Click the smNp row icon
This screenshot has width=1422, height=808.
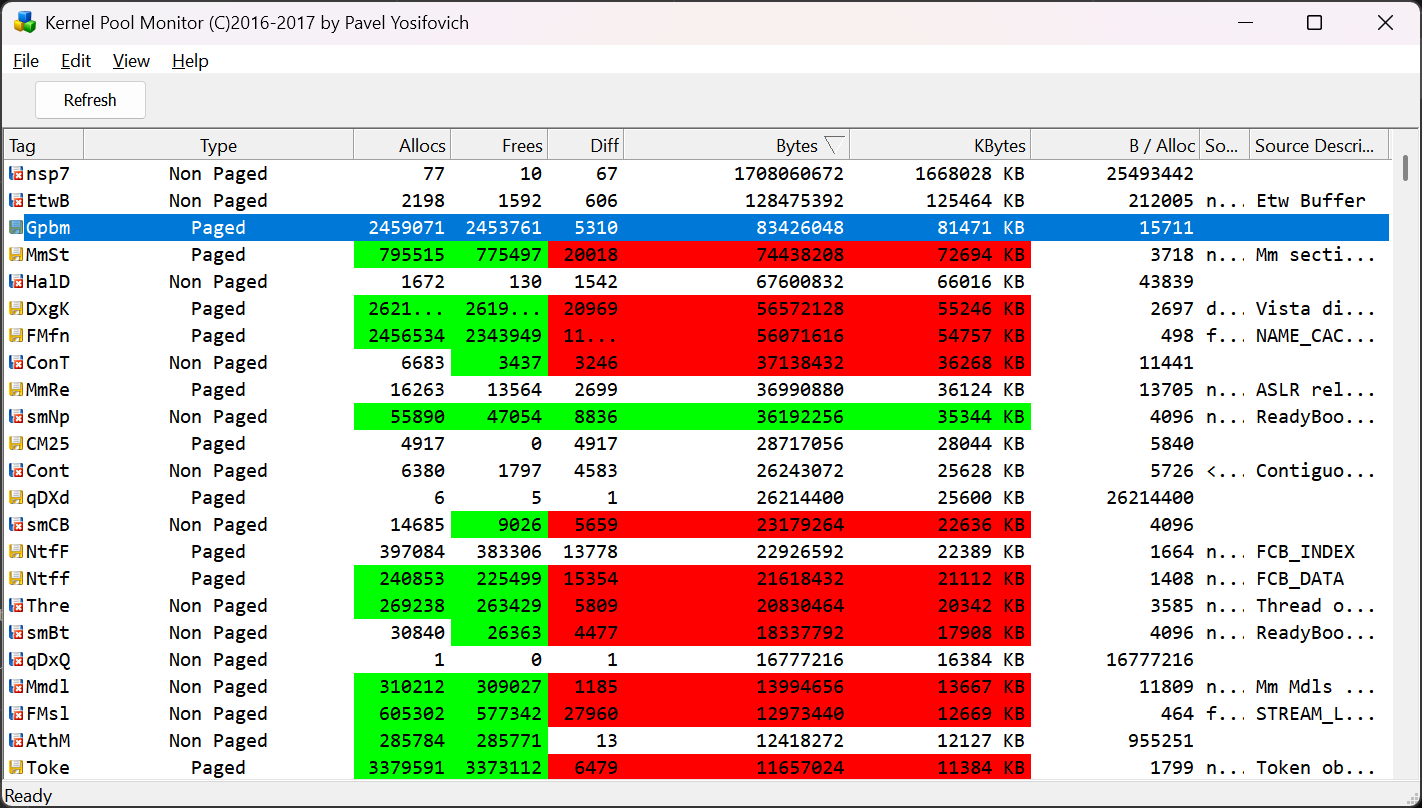pyautogui.click(x=16, y=417)
